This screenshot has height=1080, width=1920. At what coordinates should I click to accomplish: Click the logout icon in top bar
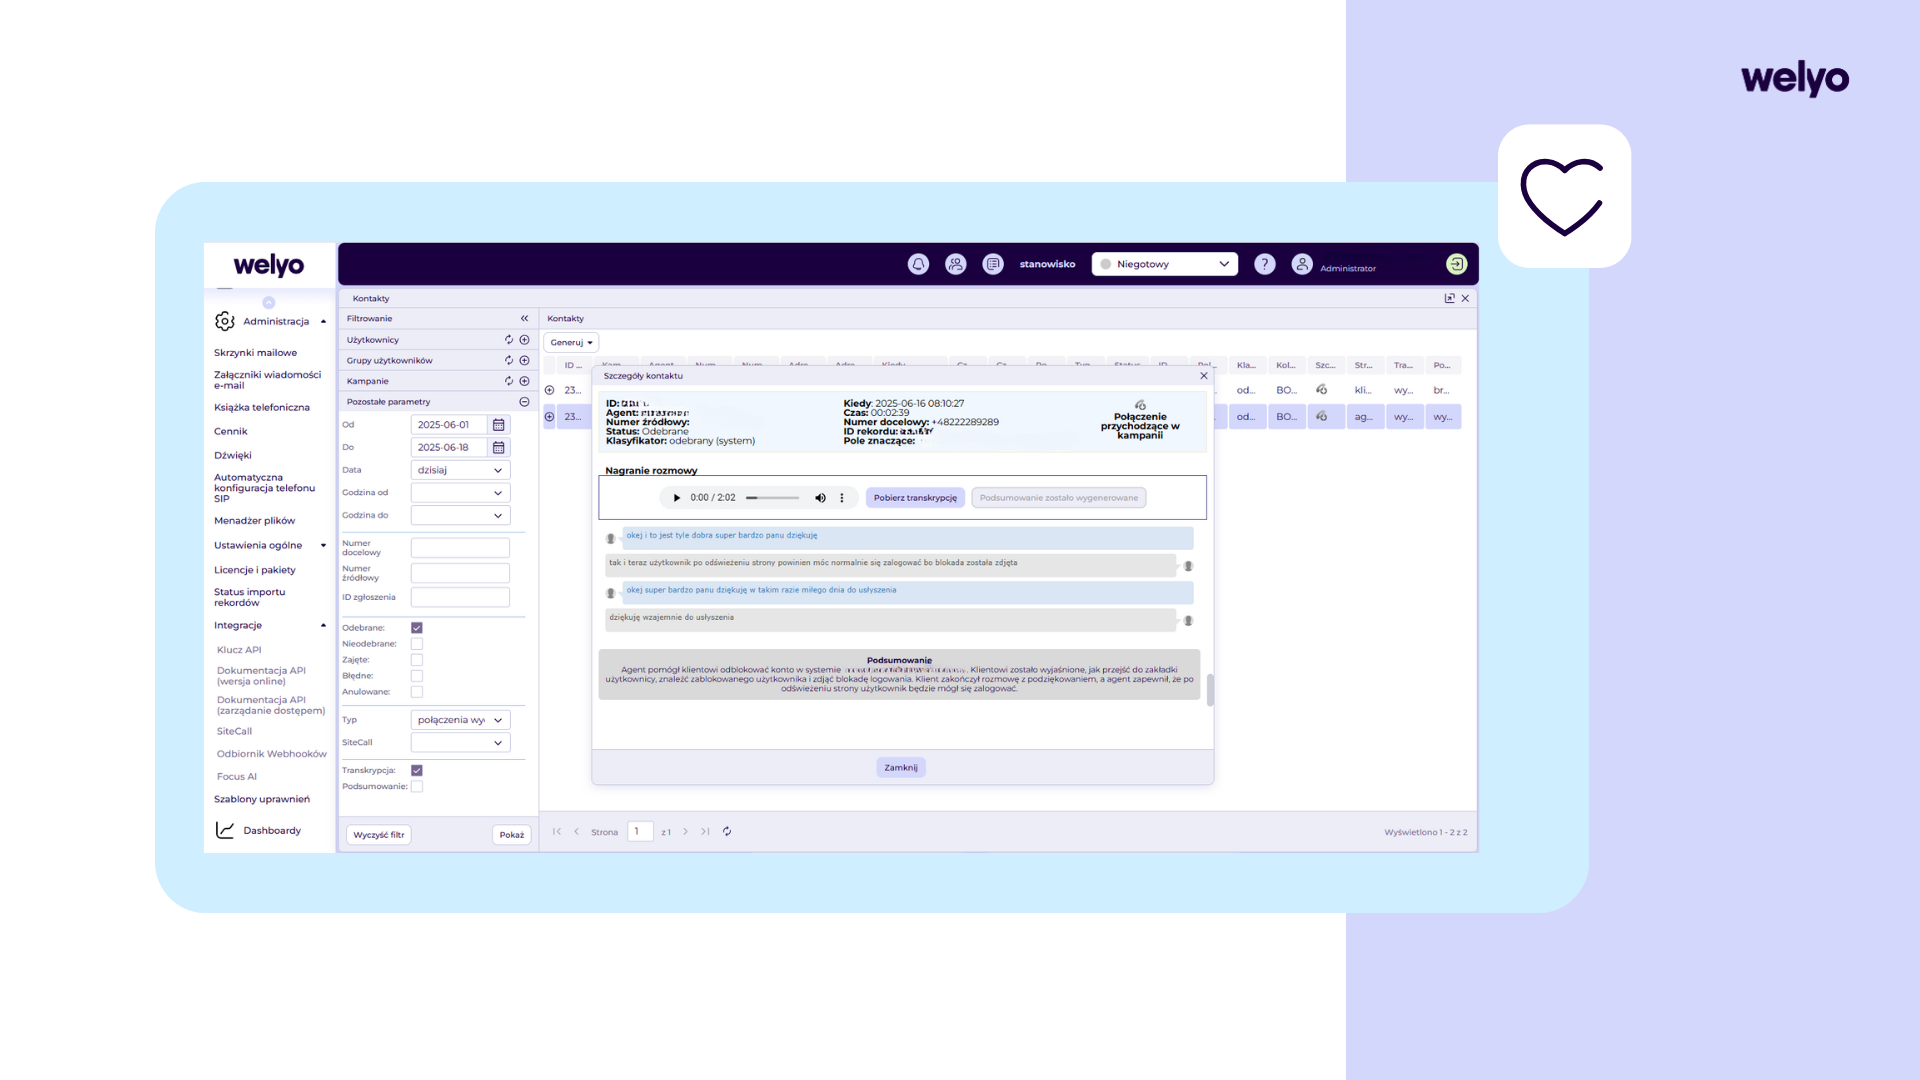coord(1456,264)
